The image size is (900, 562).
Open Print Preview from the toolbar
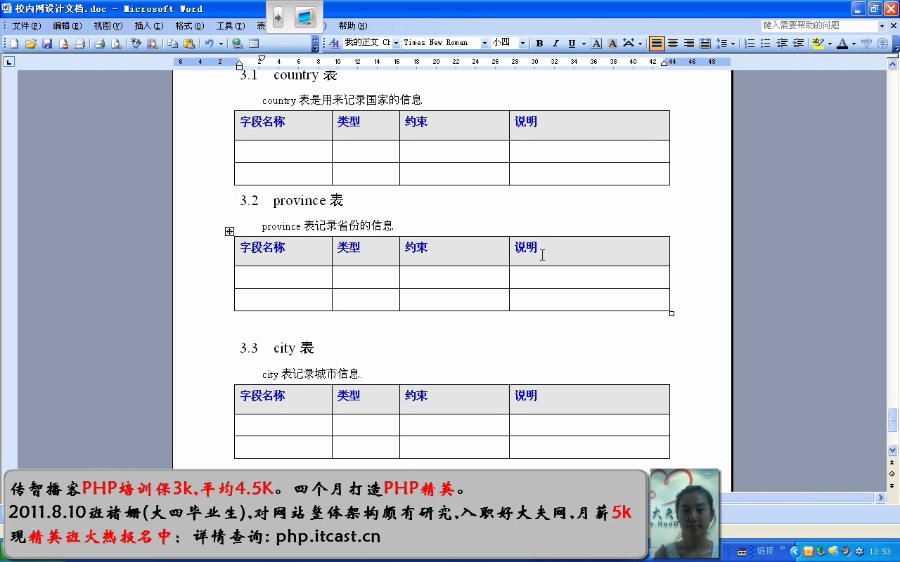pos(116,44)
